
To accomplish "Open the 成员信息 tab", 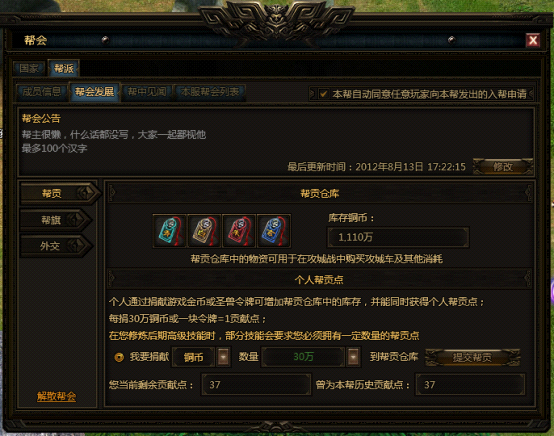I will (42, 92).
